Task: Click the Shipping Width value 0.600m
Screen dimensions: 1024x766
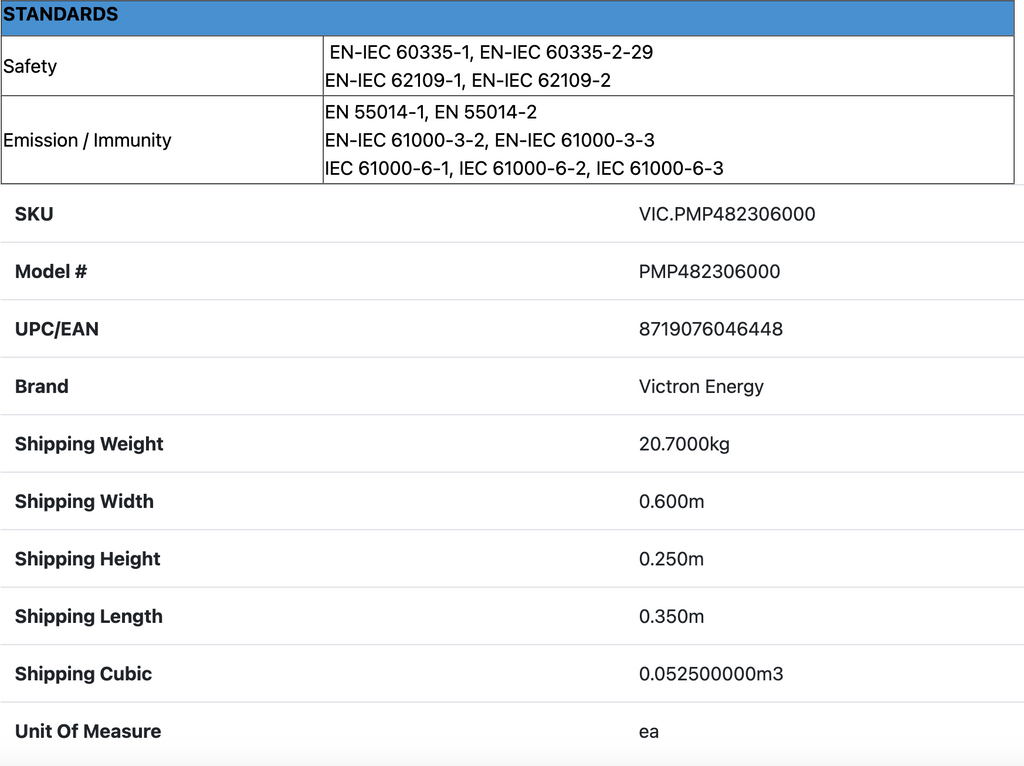Action: point(671,502)
